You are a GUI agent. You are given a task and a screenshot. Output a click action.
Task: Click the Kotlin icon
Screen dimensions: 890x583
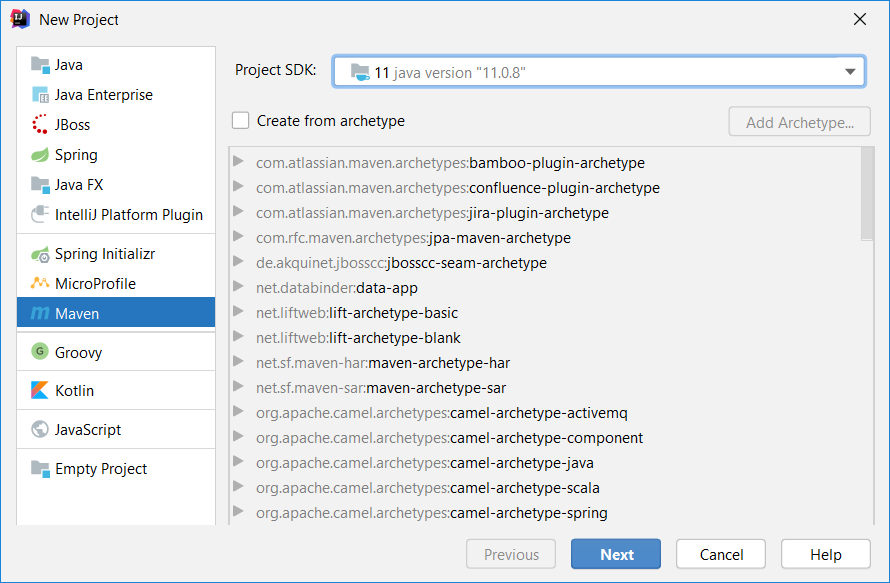(x=40, y=391)
